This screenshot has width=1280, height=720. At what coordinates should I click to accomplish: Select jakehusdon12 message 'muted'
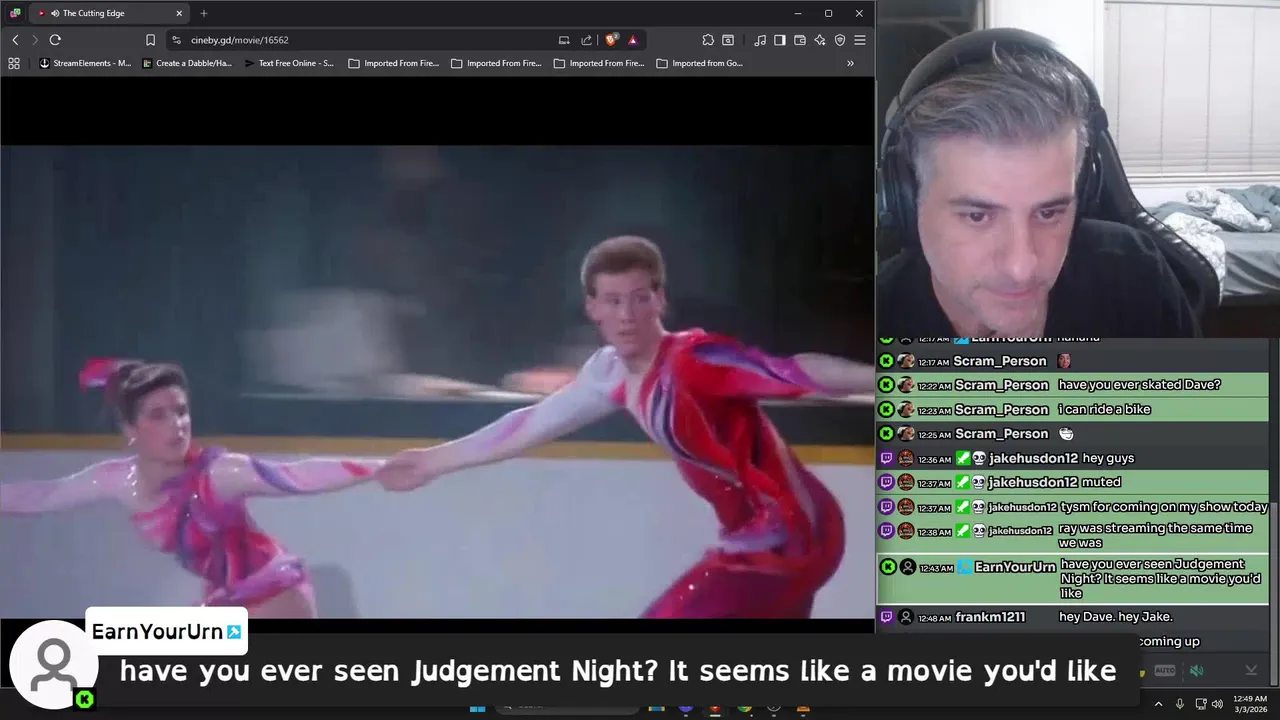[x=1101, y=482]
